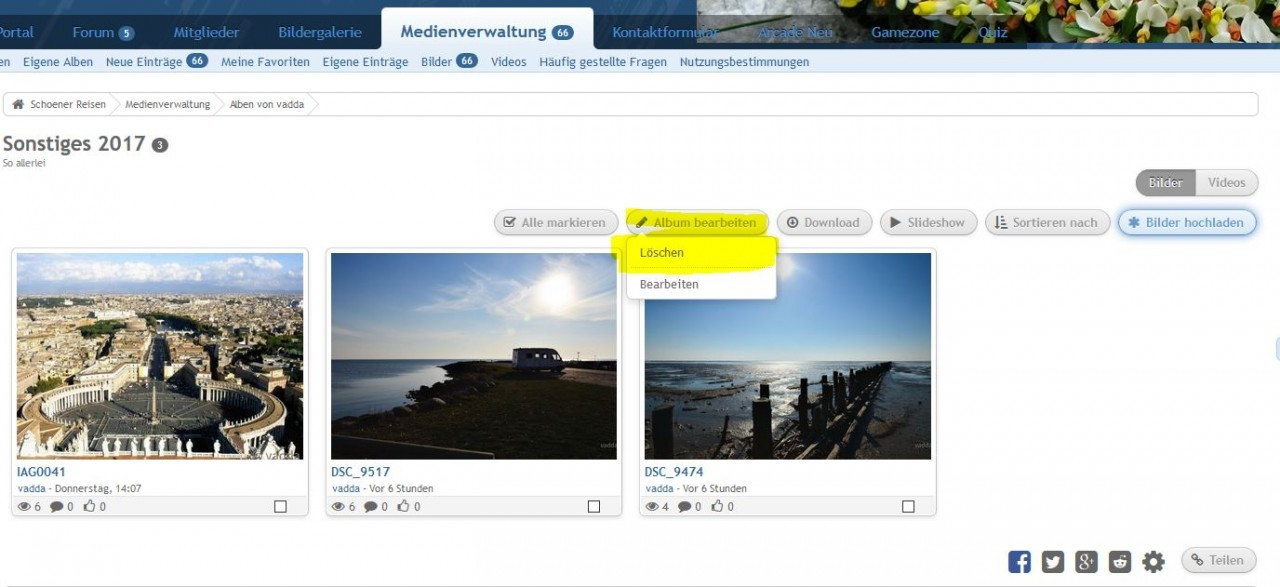Click the IAG0041 title link
The width and height of the screenshot is (1280, 587).
point(42,472)
